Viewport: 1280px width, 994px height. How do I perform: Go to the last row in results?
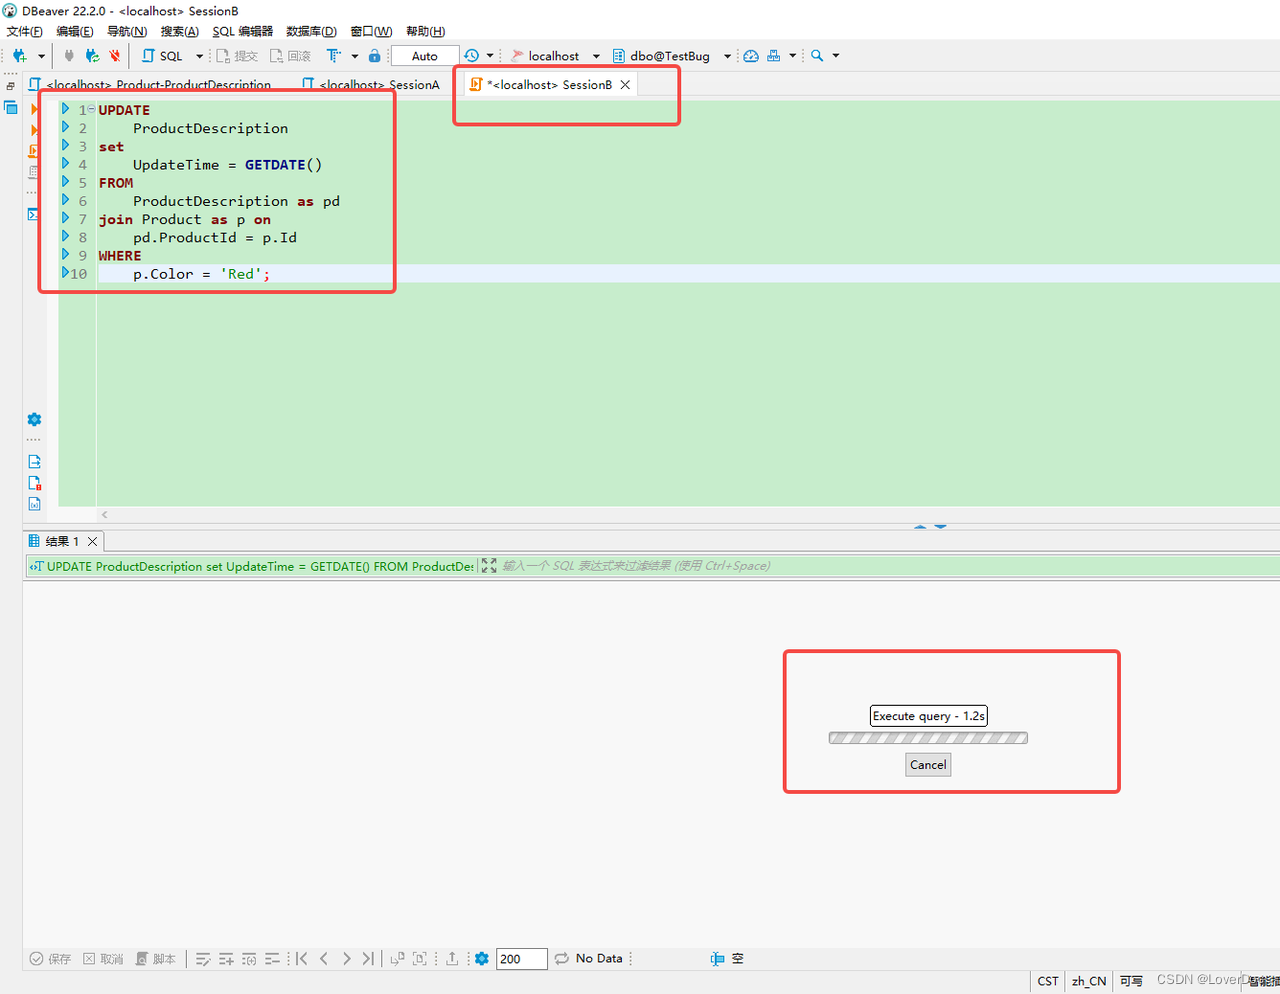pyautogui.click(x=368, y=959)
